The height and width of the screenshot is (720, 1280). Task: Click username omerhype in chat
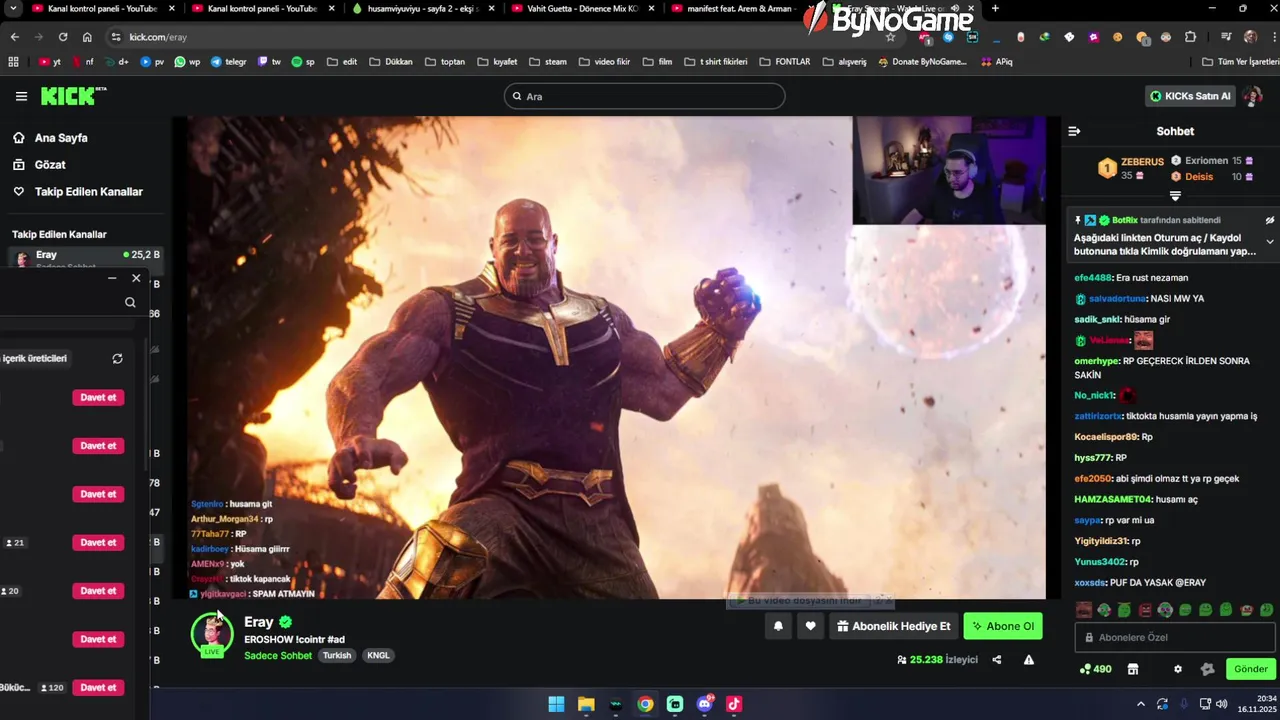tap(1097, 361)
